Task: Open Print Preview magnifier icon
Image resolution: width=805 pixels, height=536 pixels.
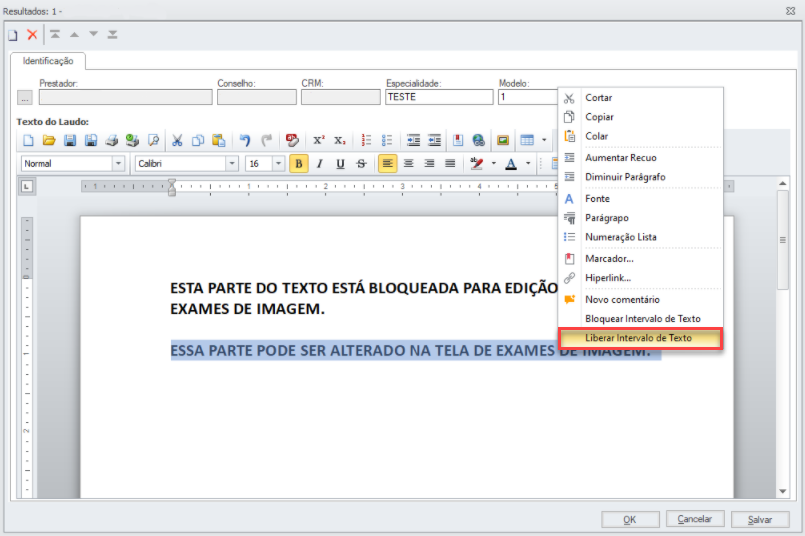Action: 153,140
